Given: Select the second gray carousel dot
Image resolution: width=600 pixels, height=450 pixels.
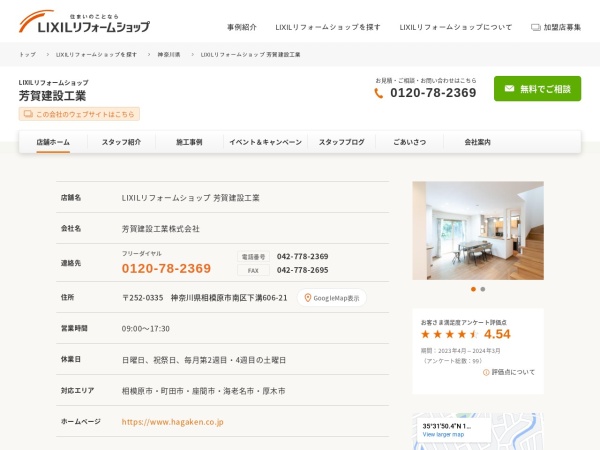Looking at the screenshot, I should (483, 289).
